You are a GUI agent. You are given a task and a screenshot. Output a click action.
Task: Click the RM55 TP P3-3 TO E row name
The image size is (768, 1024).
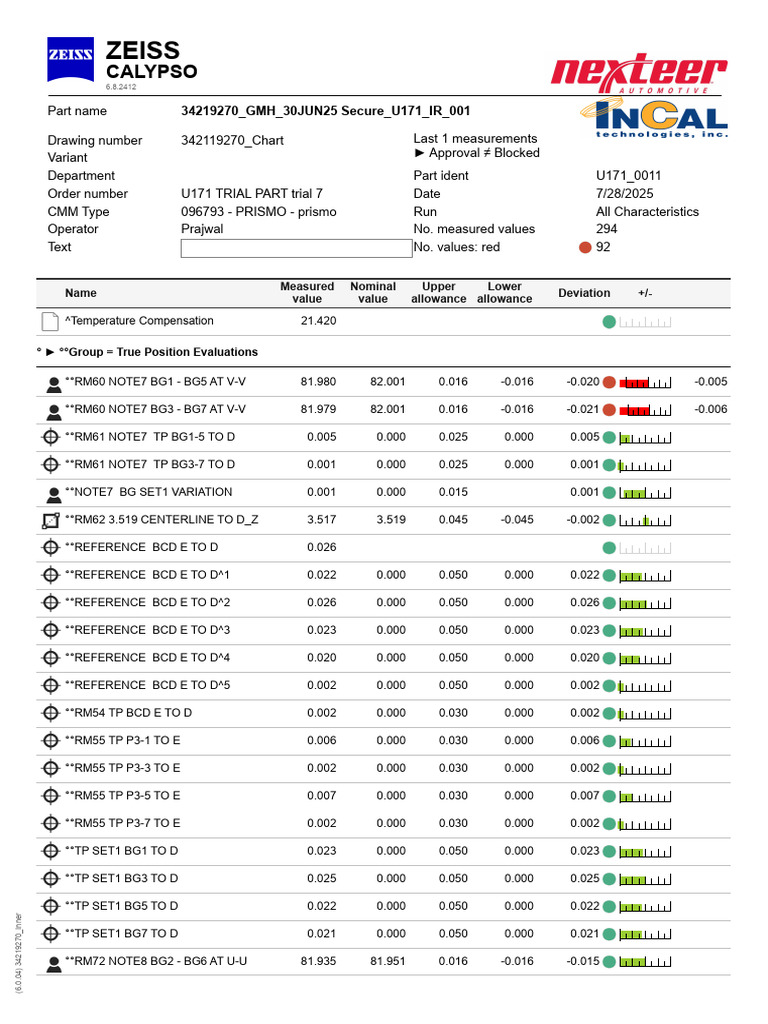tap(123, 768)
